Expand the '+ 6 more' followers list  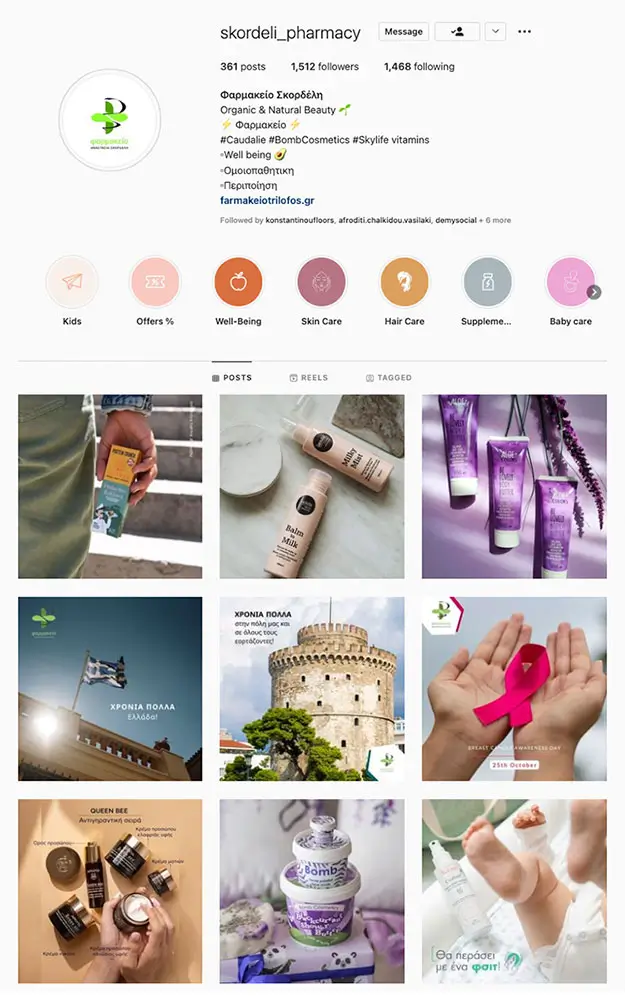pos(495,220)
